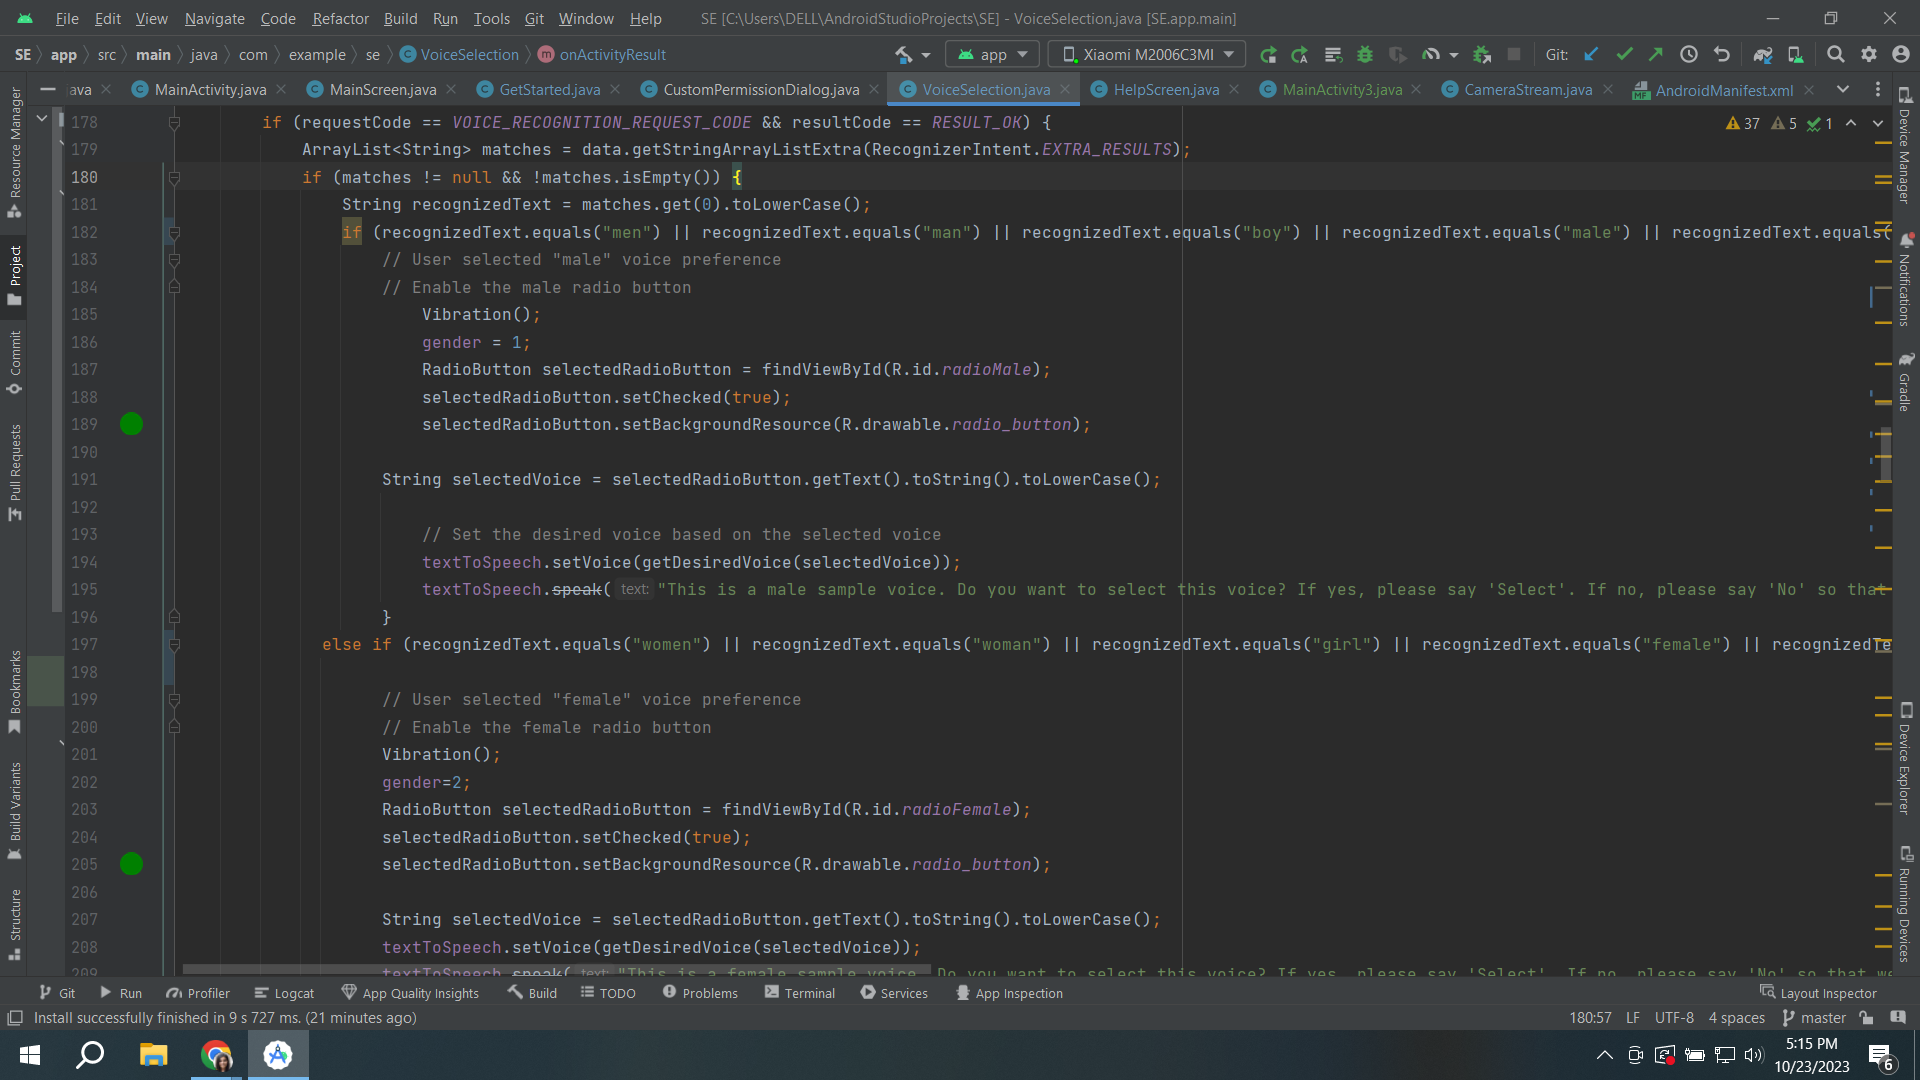
Task: Toggle the read-only lock in status bar
Action: click(1866, 1018)
